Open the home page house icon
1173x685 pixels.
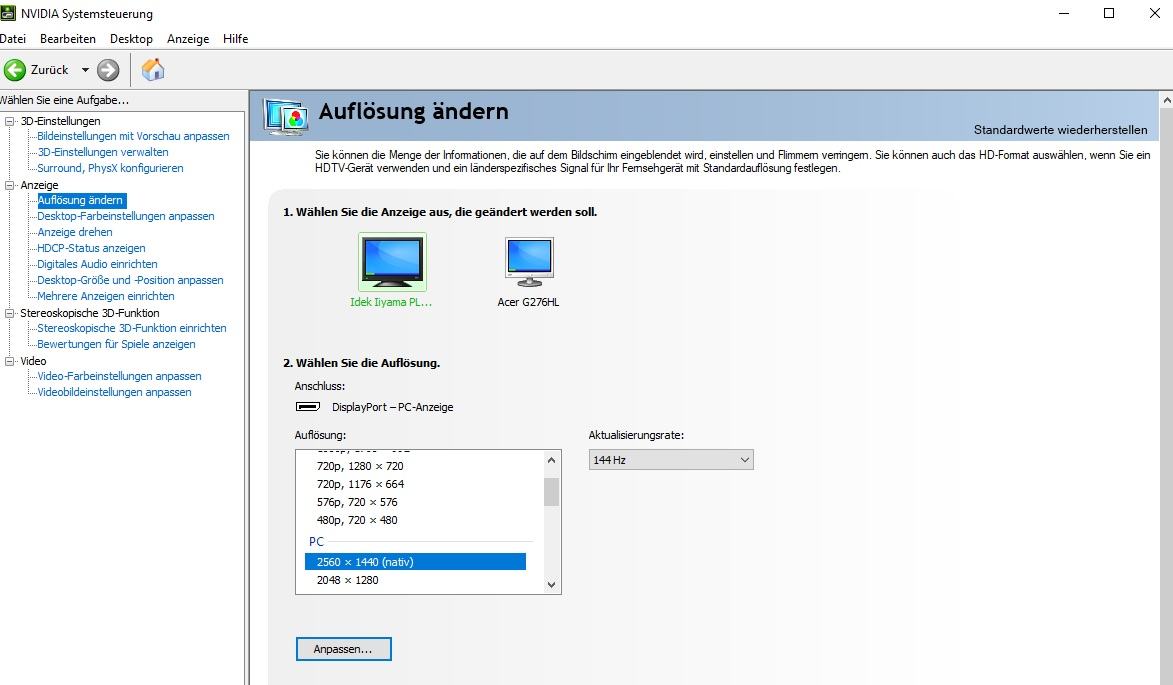(153, 70)
